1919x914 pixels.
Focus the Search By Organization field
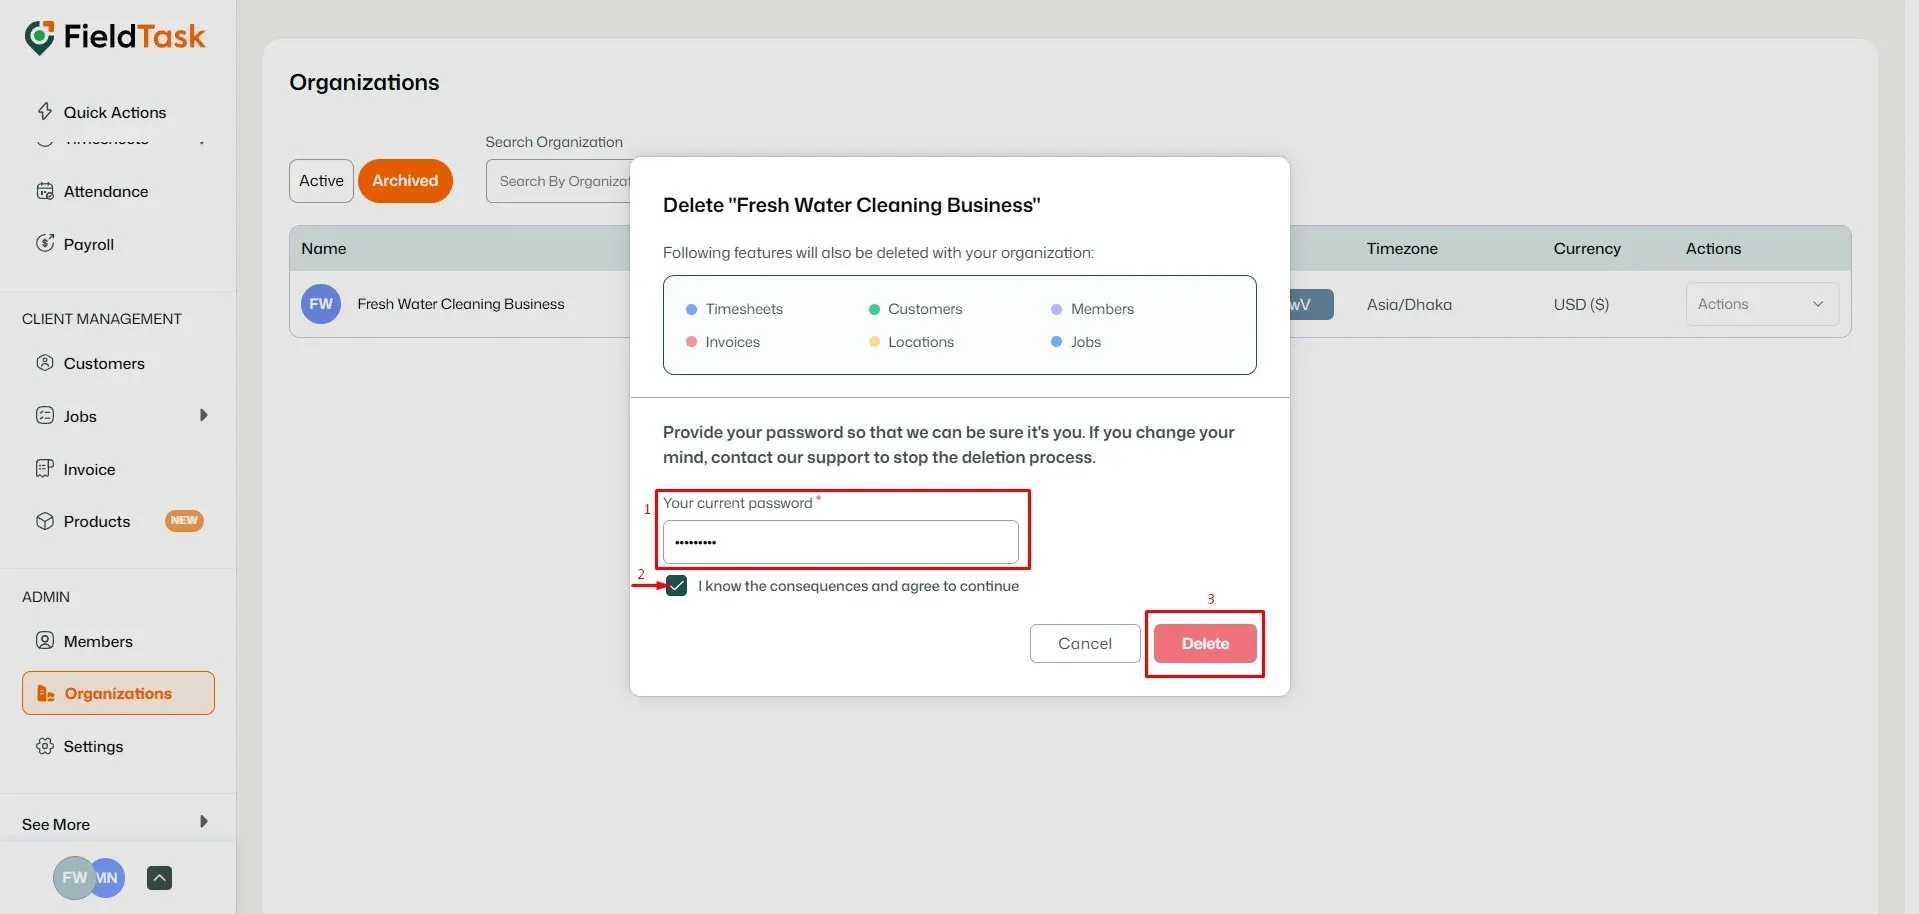point(560,181)
